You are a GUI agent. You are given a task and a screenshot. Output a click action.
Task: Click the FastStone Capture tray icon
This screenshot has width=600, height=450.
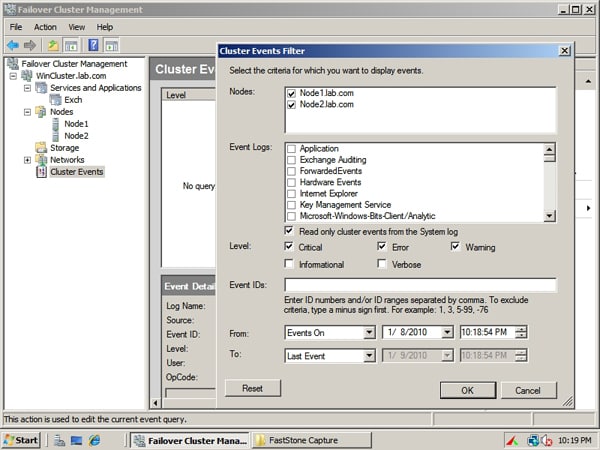[x=512, y=441]
